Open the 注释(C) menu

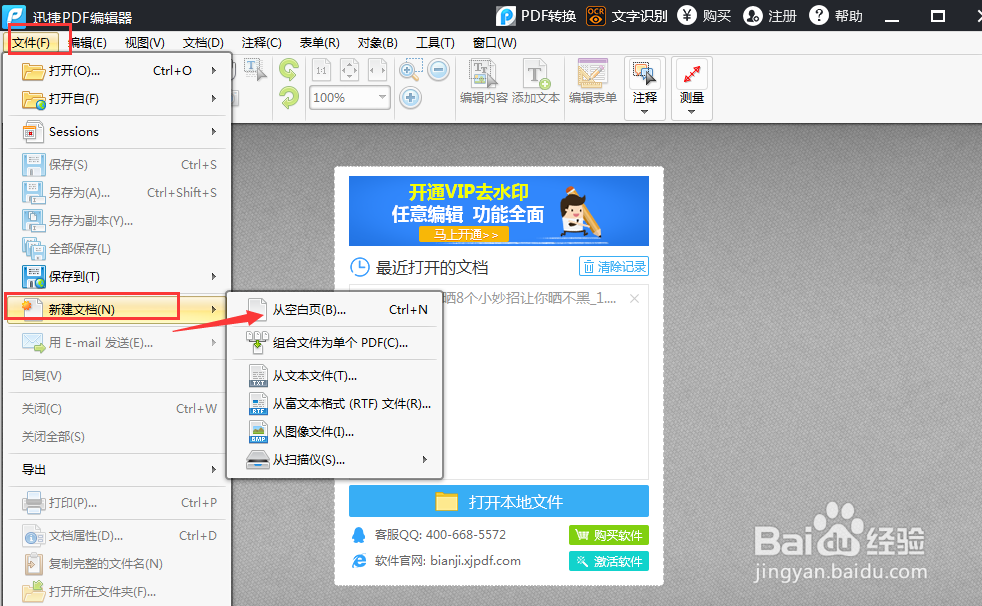point(261,43)
